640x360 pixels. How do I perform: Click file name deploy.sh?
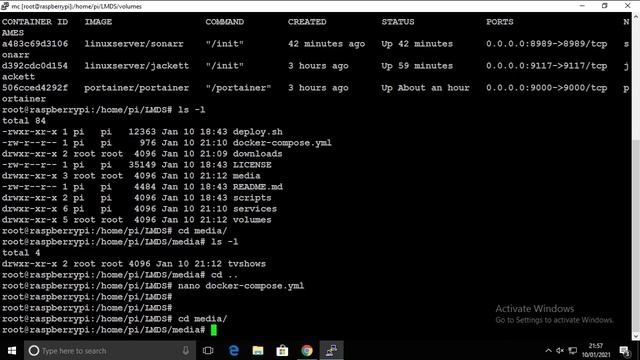[x=258, y=132]
